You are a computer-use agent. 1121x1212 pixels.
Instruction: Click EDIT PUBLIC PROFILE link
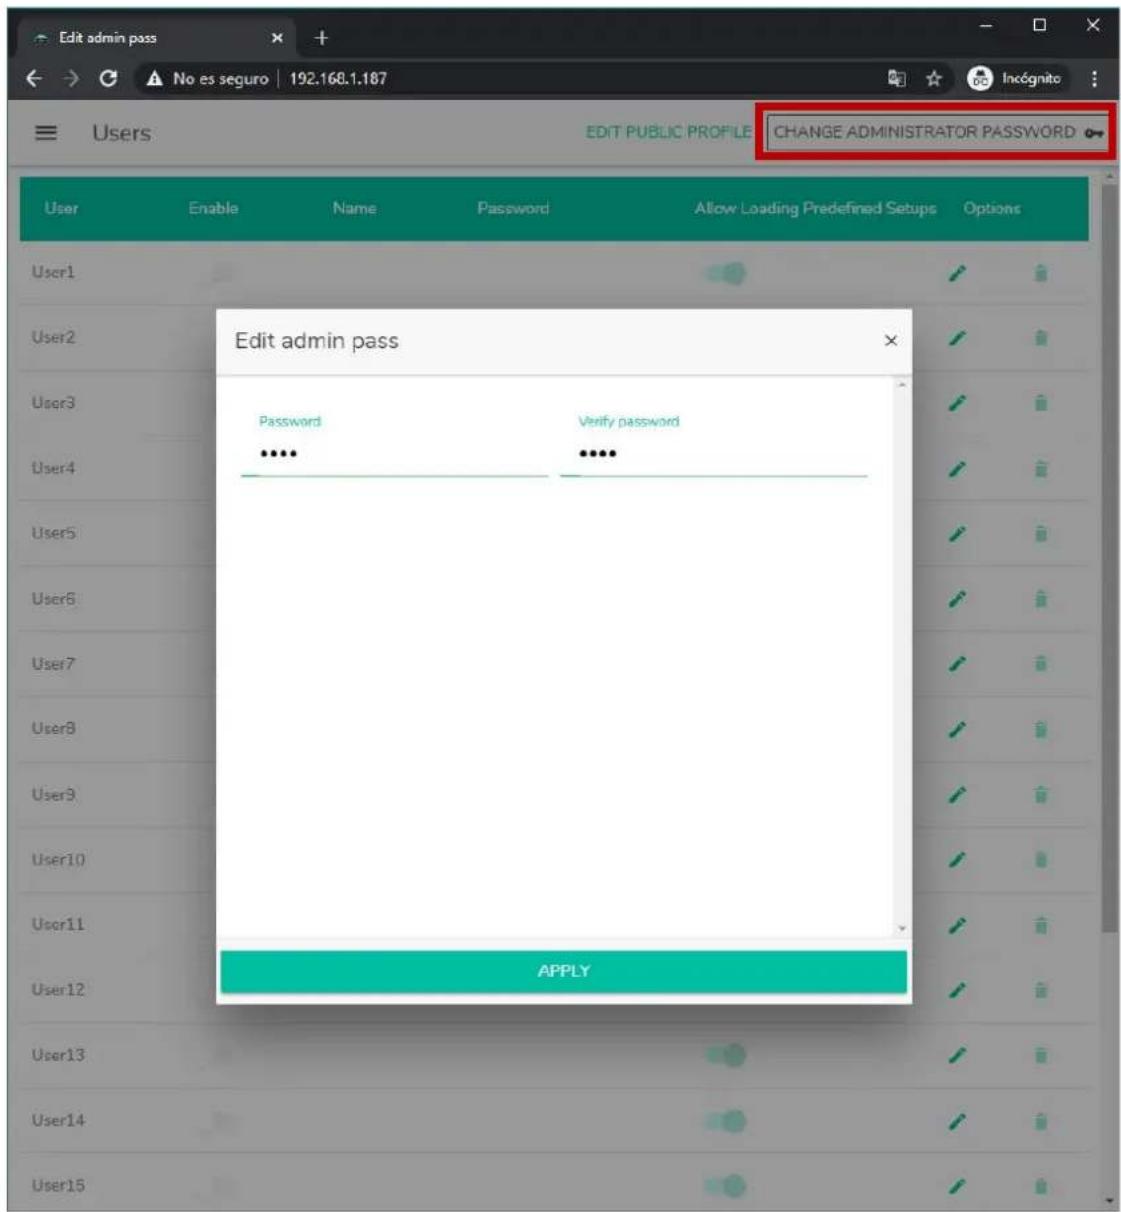(668, 132)
